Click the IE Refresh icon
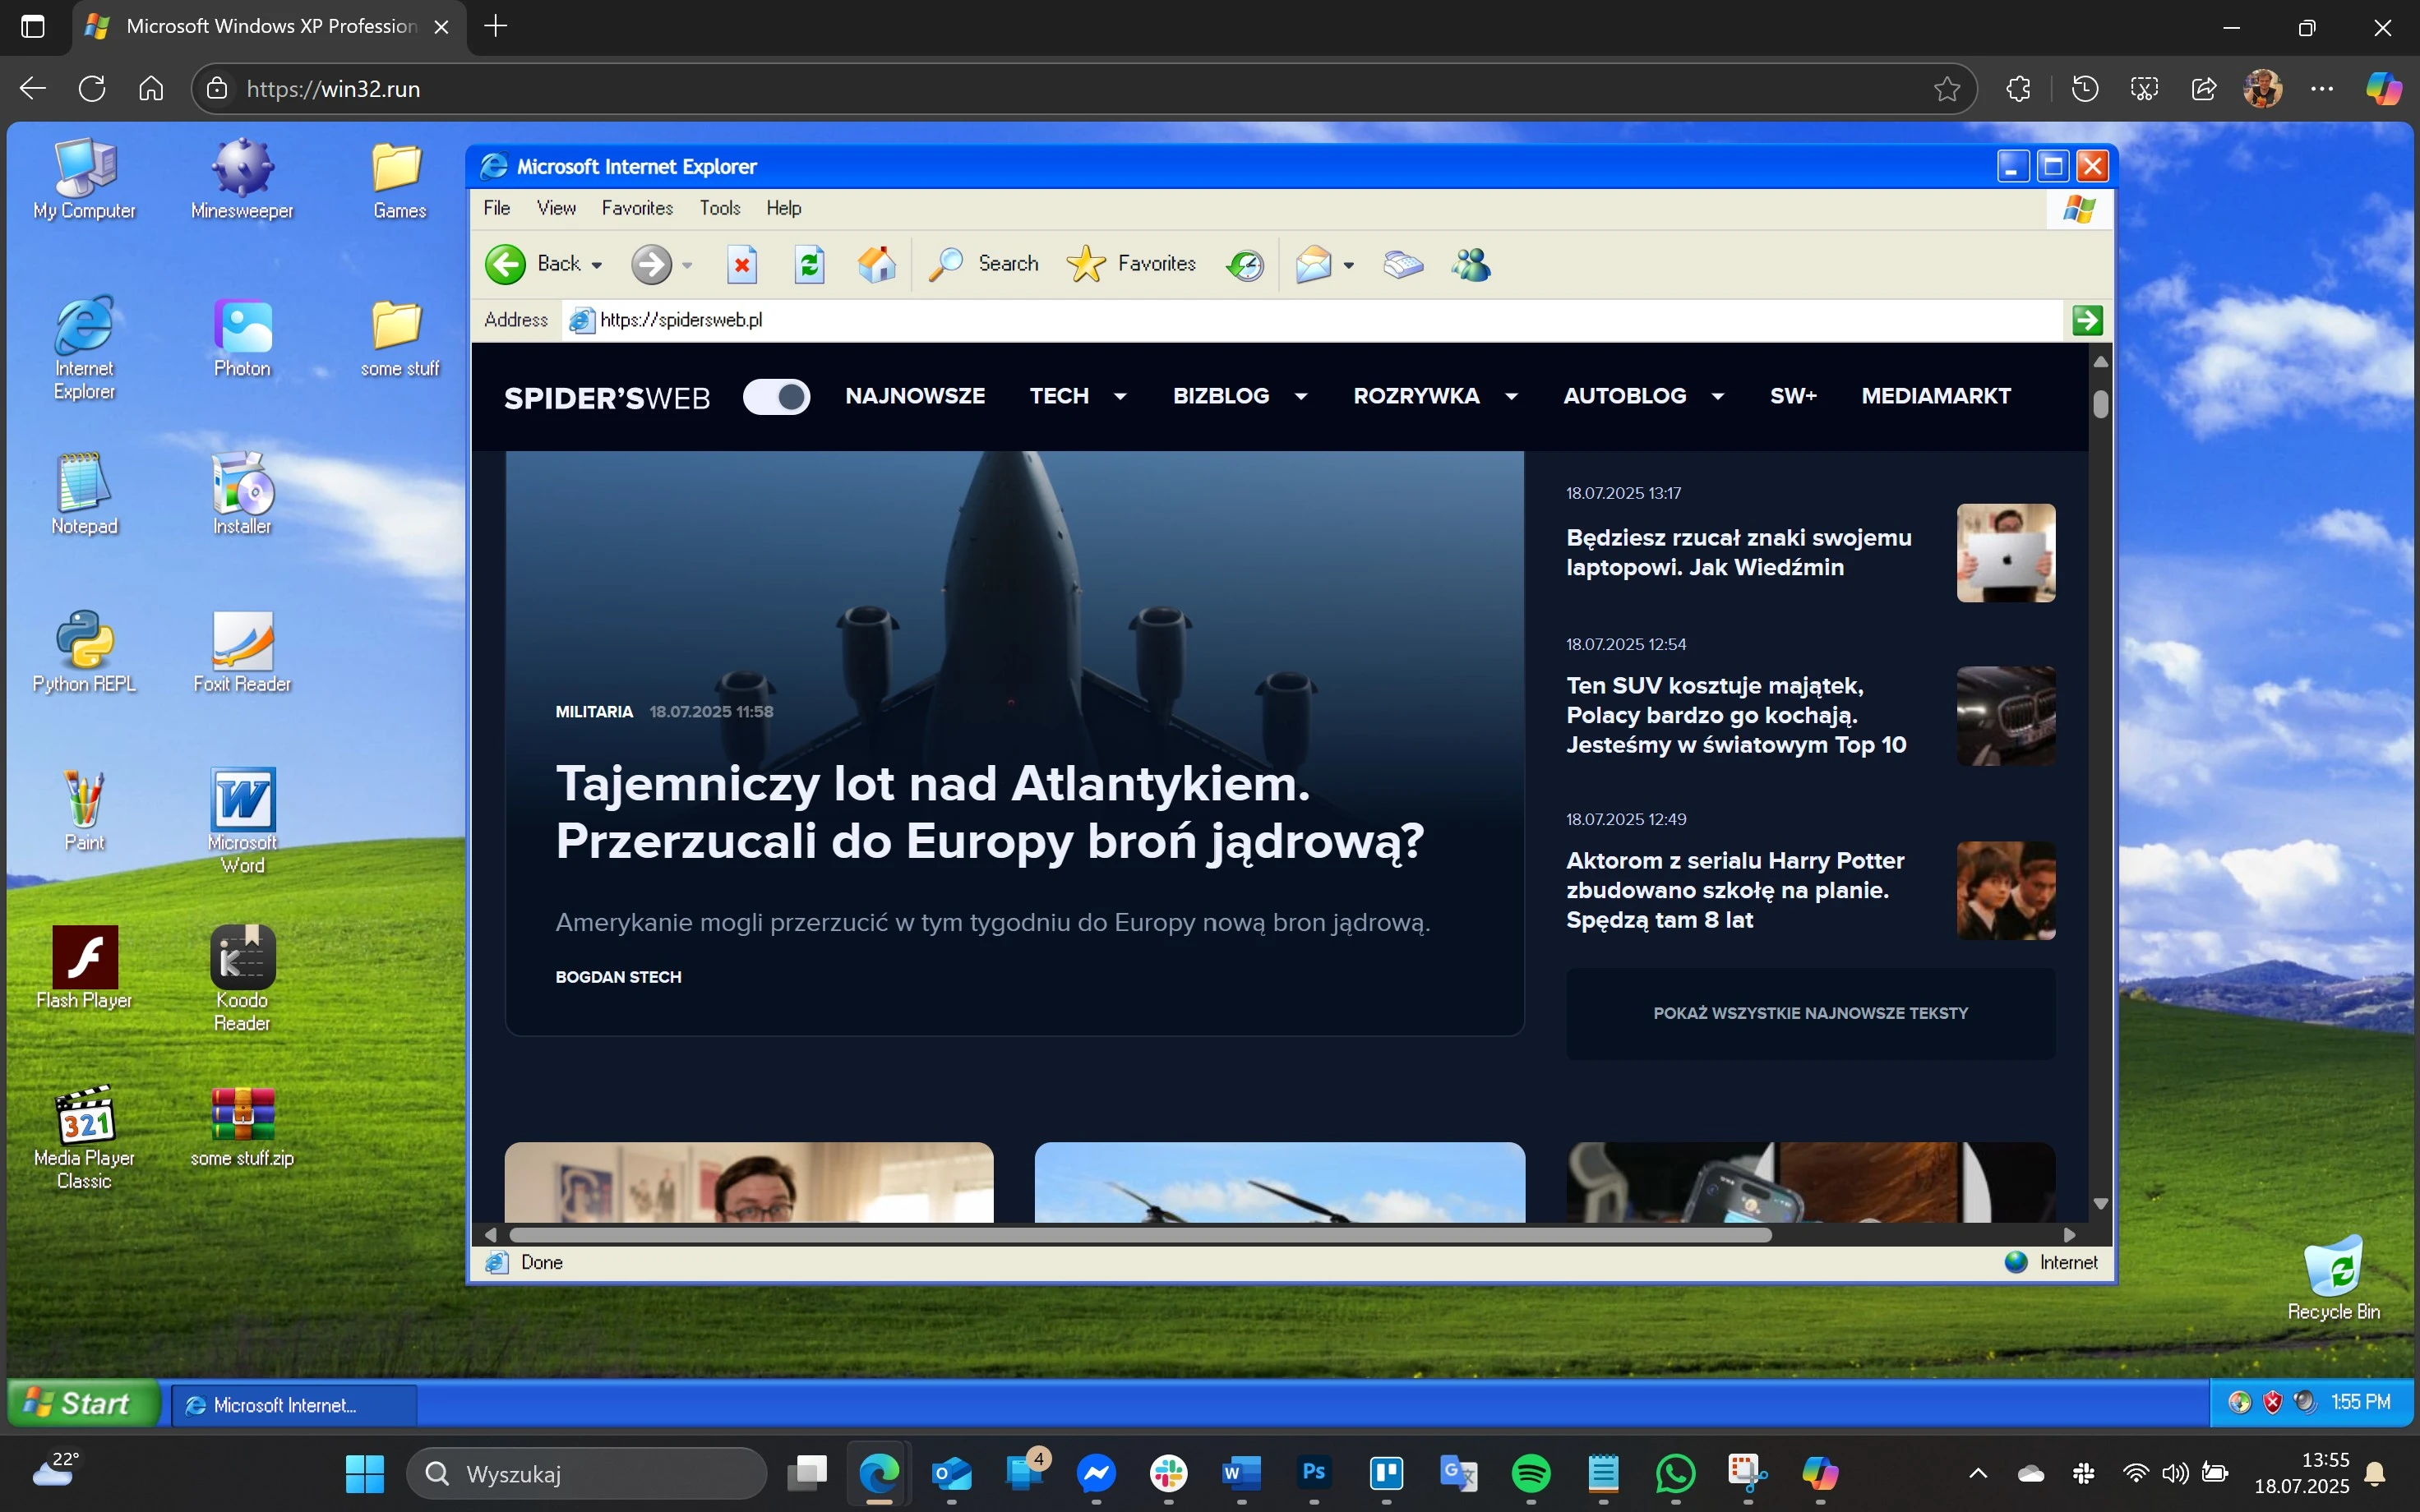The image size is (2420, 1512). [809, 265]
